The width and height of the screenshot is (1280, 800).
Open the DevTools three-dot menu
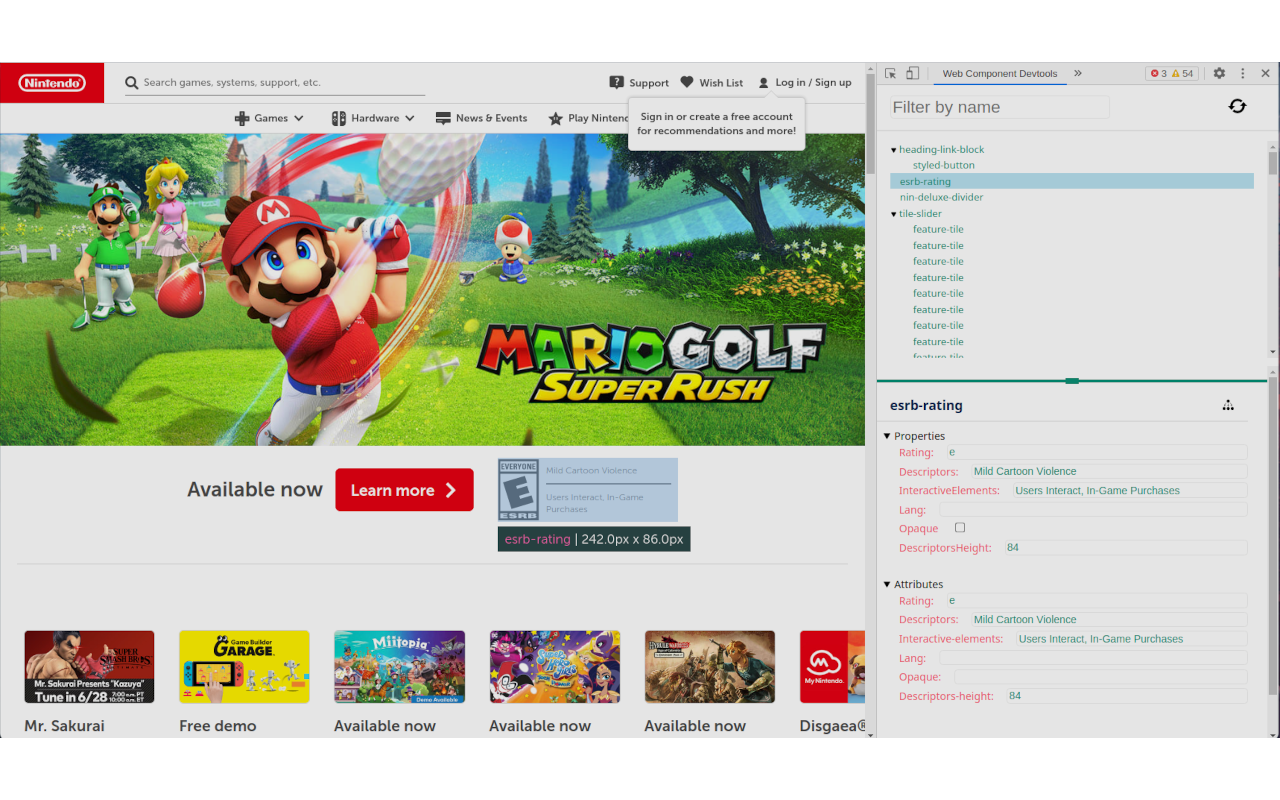[x=1242, y=73]
